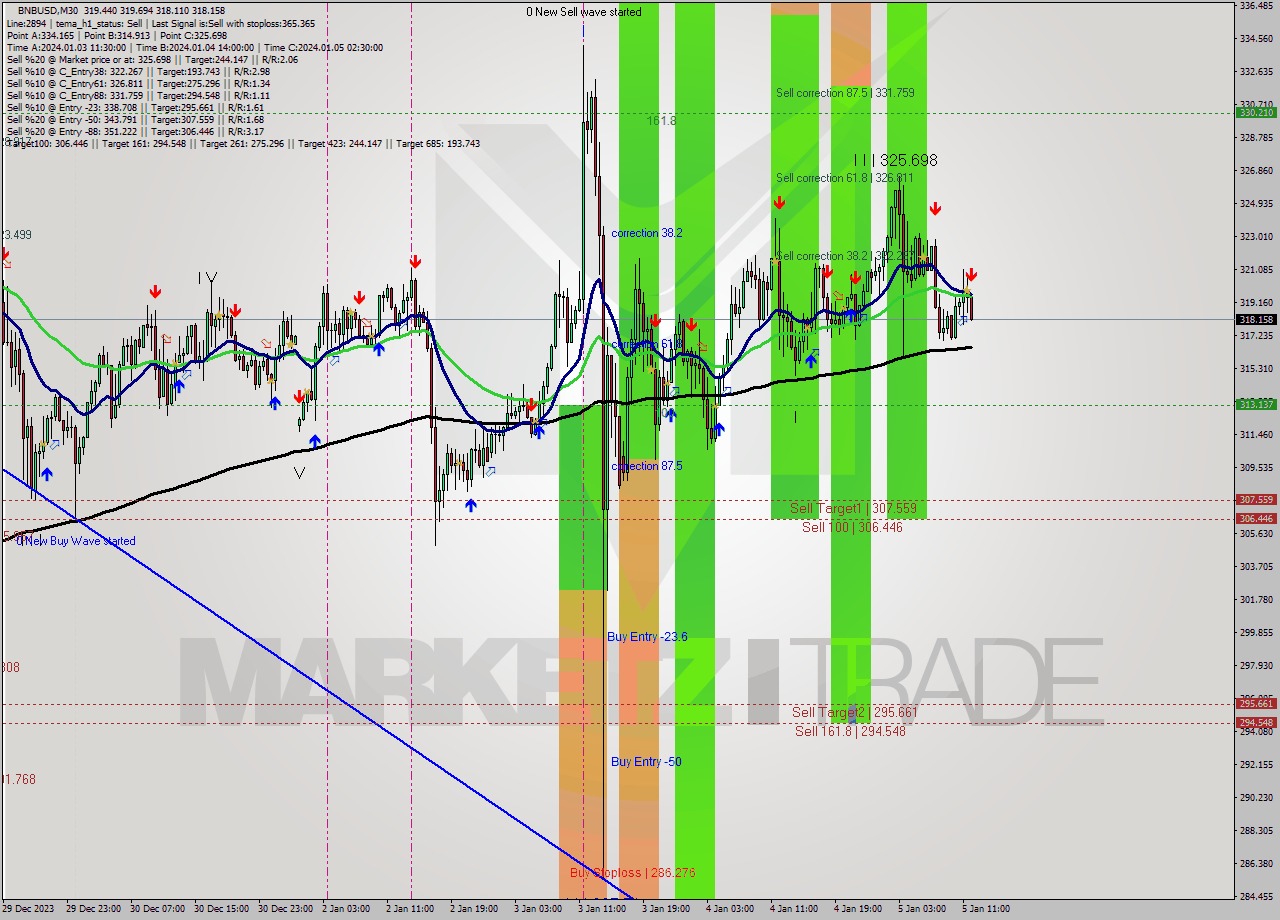Click the 'Sell %10 @ C_Entry88: 331.759' line
The image size is (1280, 920).
138,95
